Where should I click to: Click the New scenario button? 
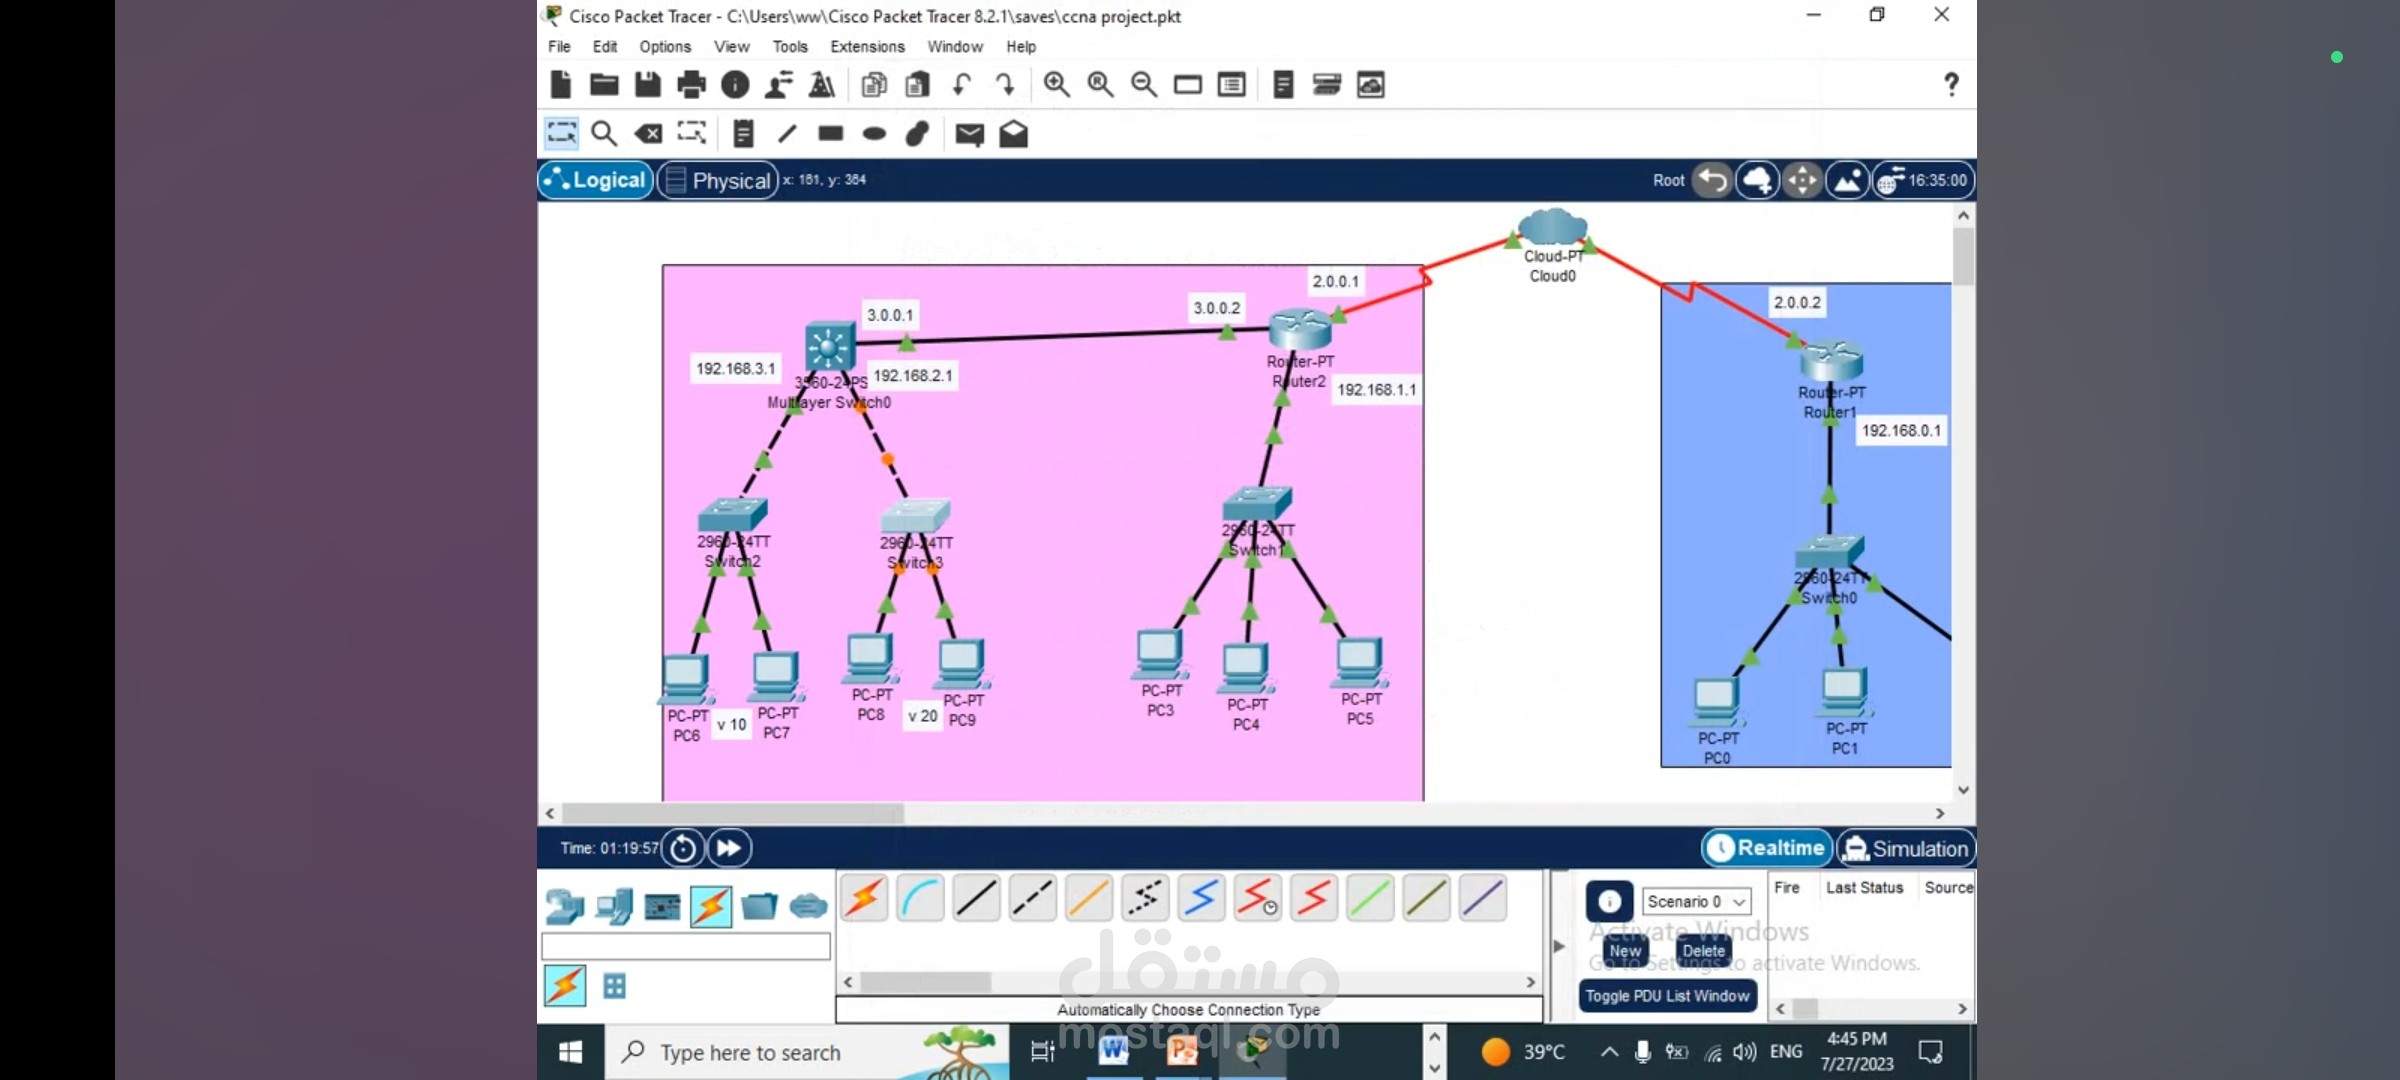(x=1625, y=951)
